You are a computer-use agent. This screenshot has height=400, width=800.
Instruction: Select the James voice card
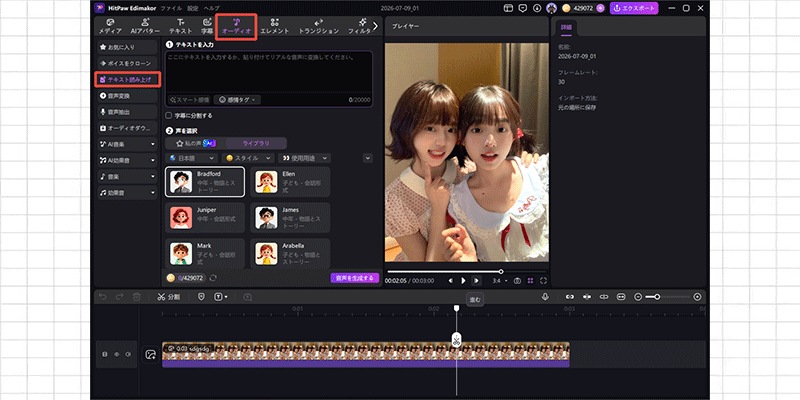click(290, 217)
